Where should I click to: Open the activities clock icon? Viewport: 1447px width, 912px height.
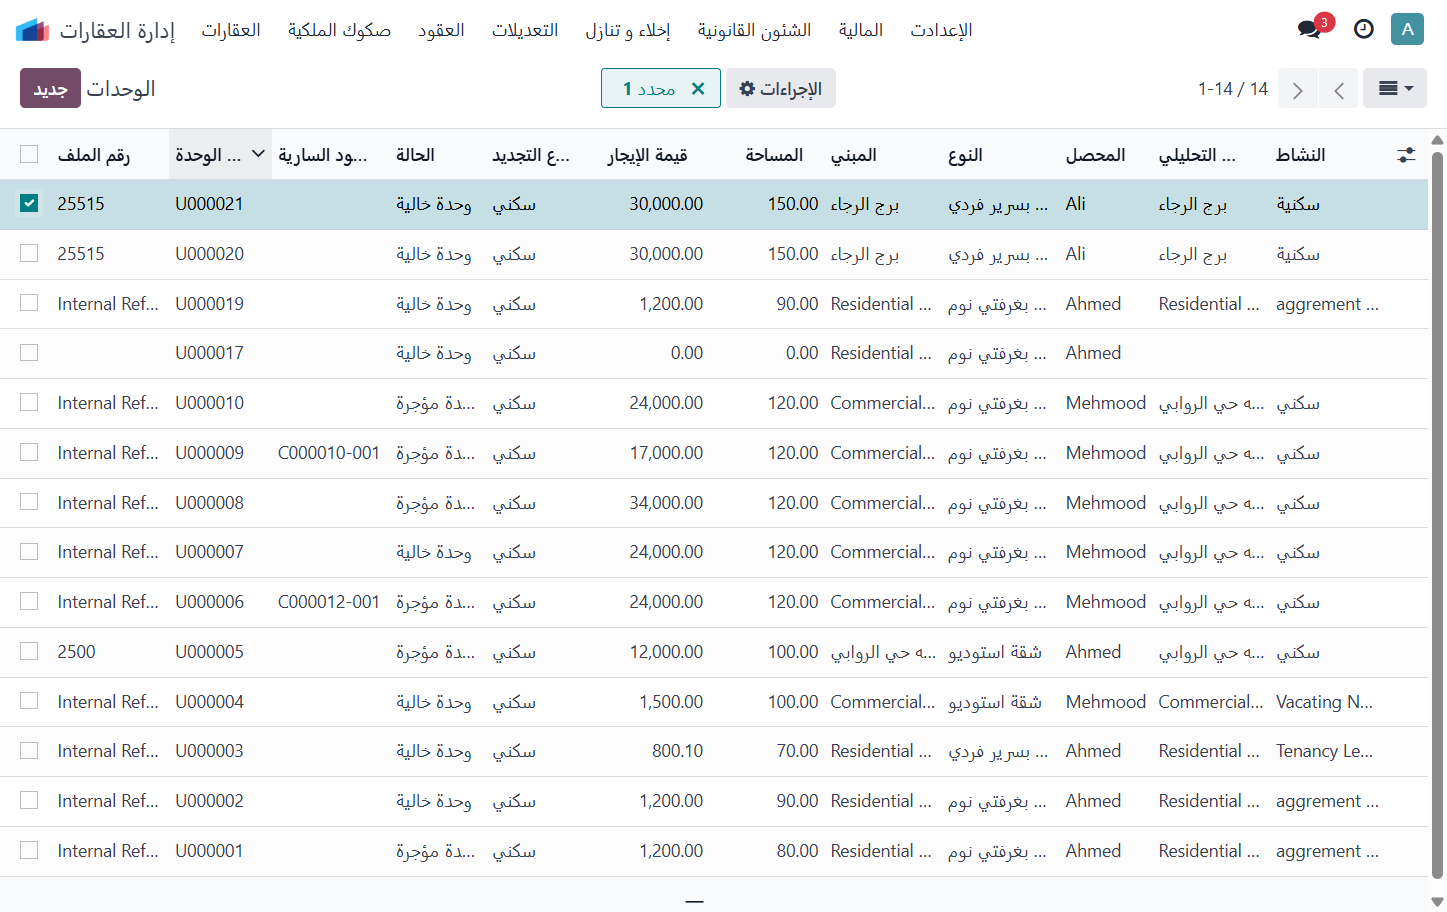click(x=1364, y=29)
